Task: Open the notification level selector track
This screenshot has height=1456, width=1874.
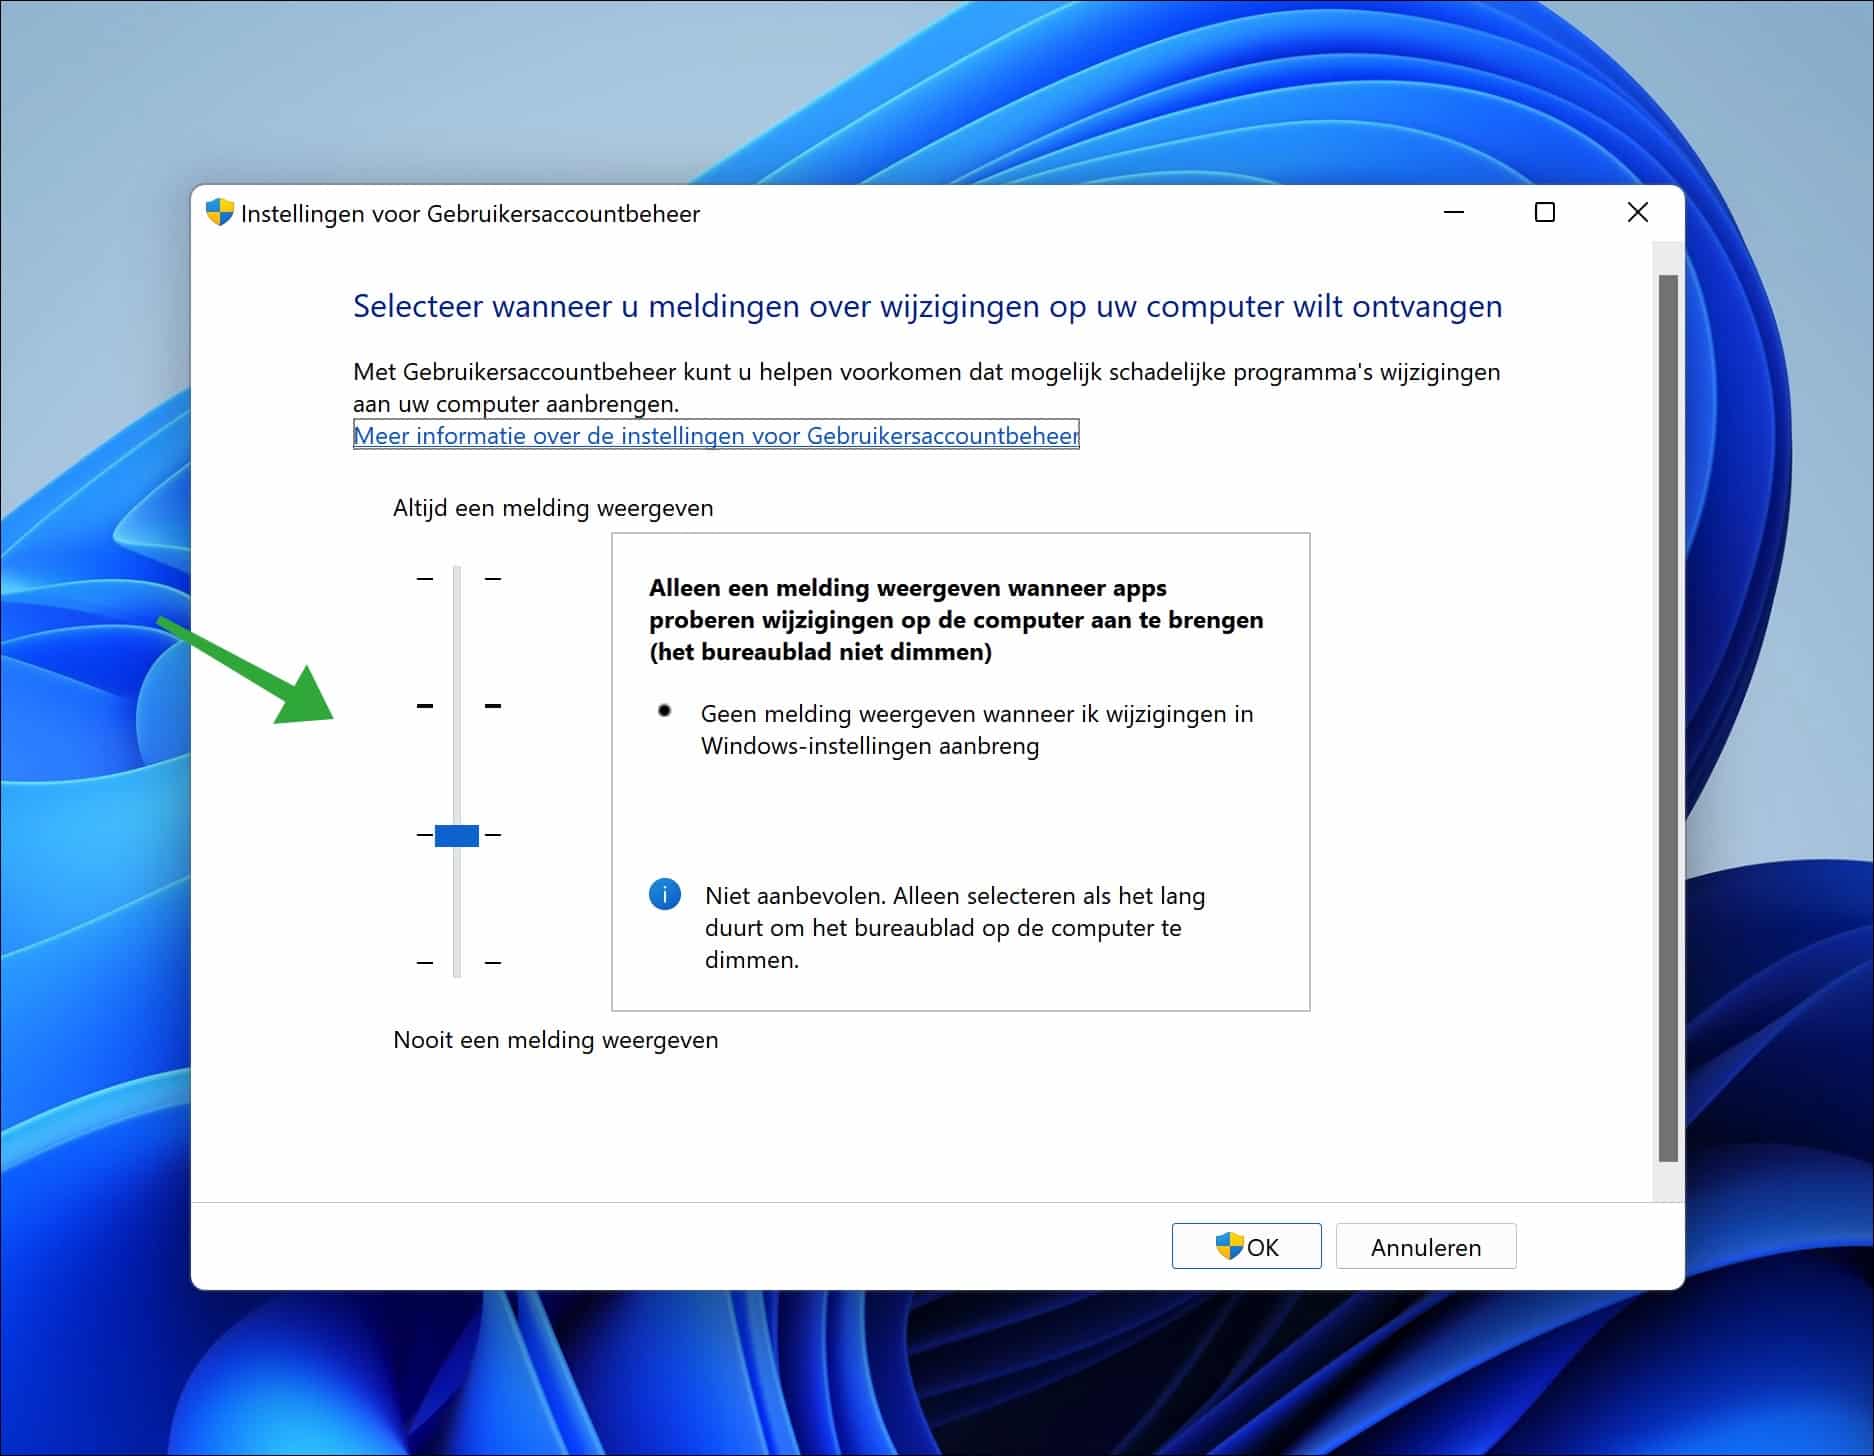Action: [x=457, y=770]
